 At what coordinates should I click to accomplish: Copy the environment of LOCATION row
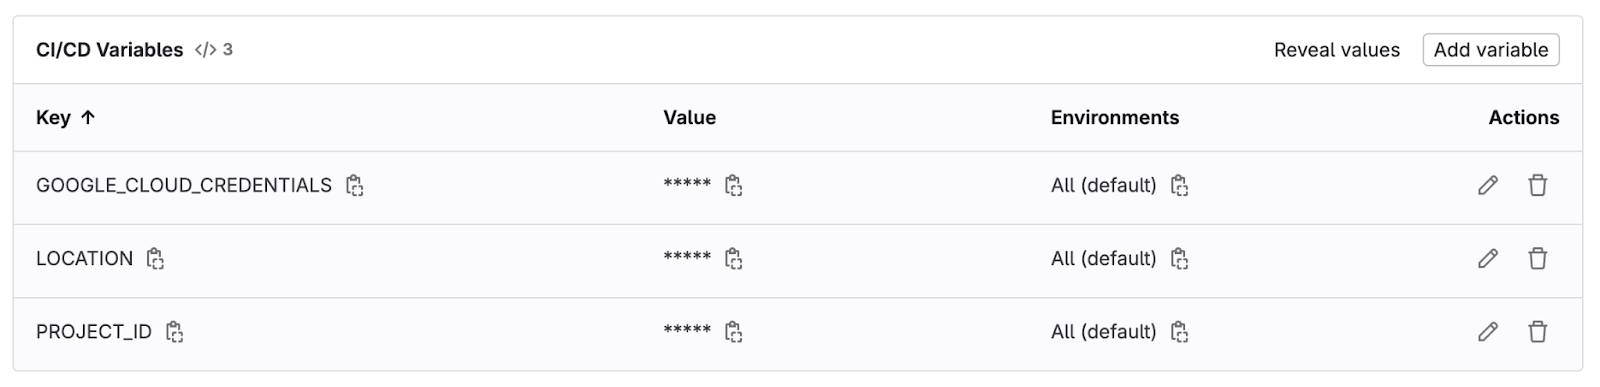tap(1179, 258)
